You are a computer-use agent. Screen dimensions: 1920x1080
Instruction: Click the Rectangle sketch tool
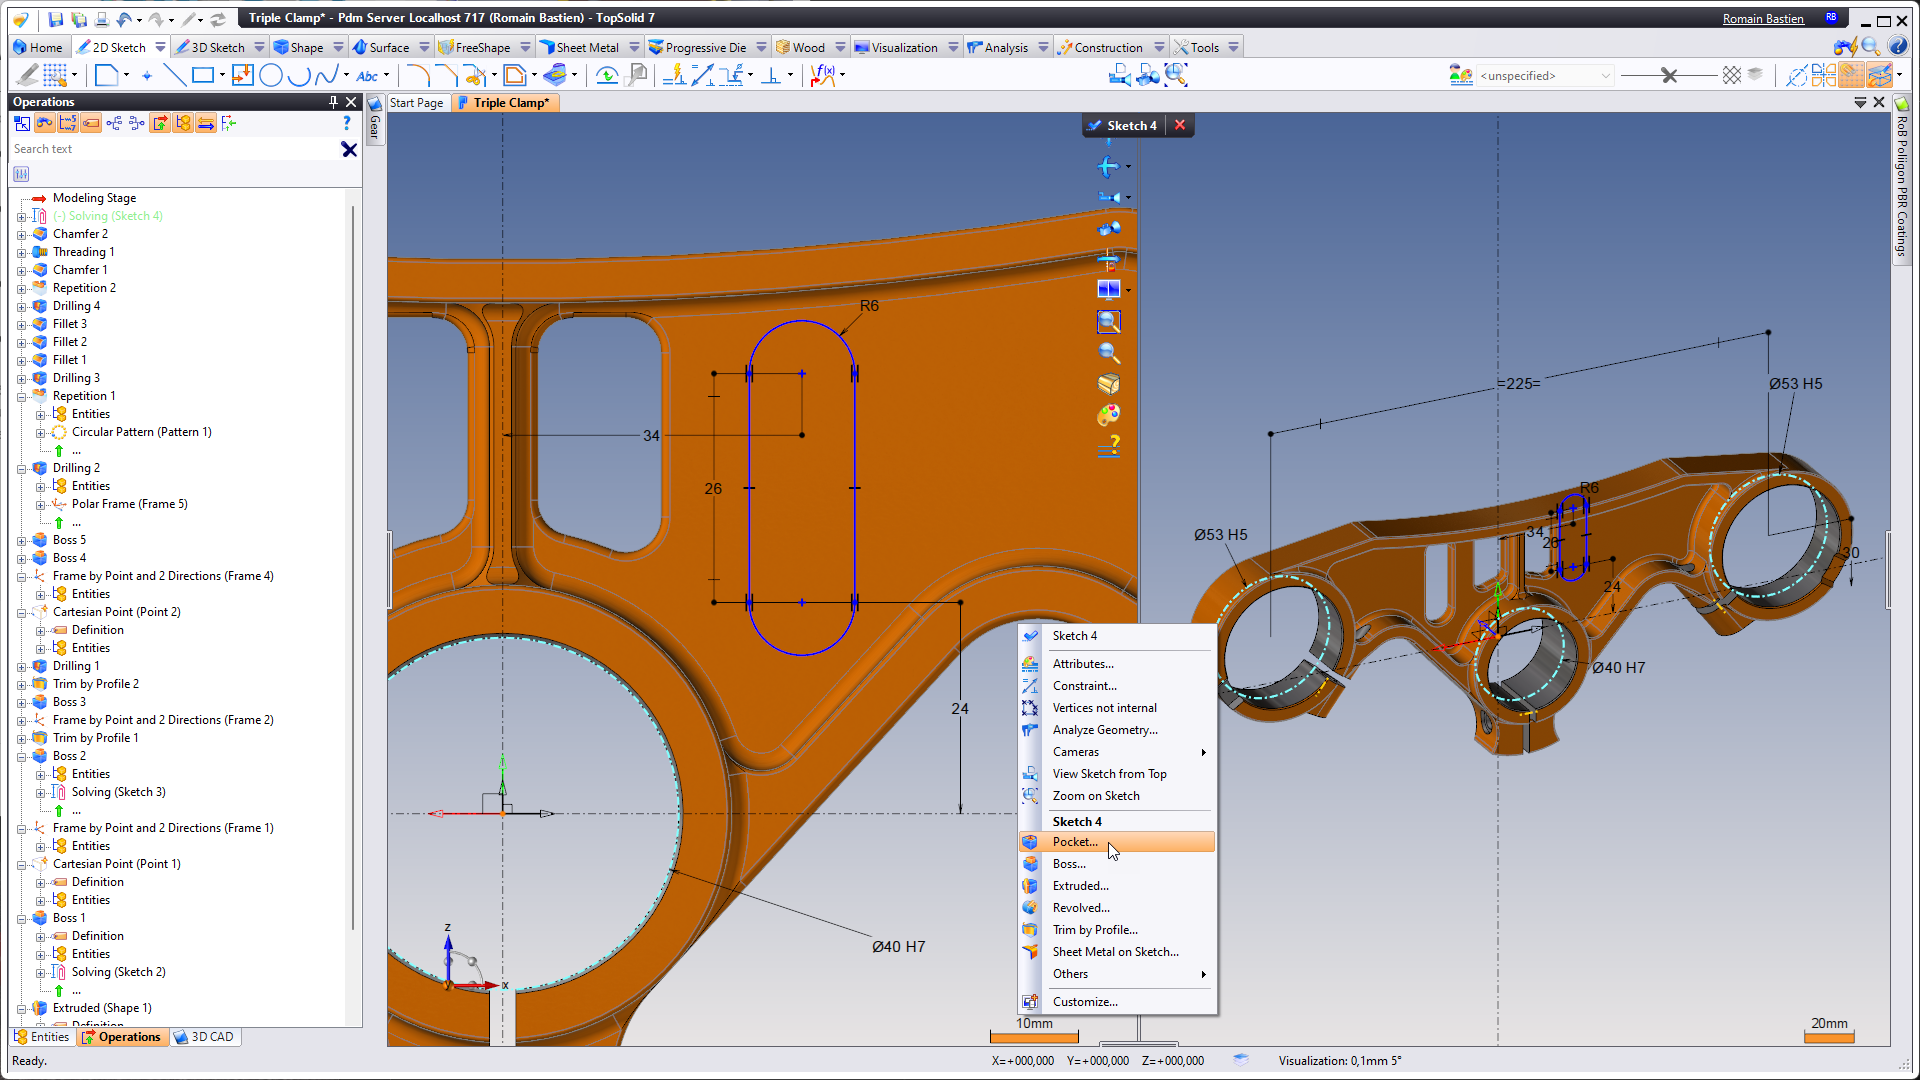(203, 75)
